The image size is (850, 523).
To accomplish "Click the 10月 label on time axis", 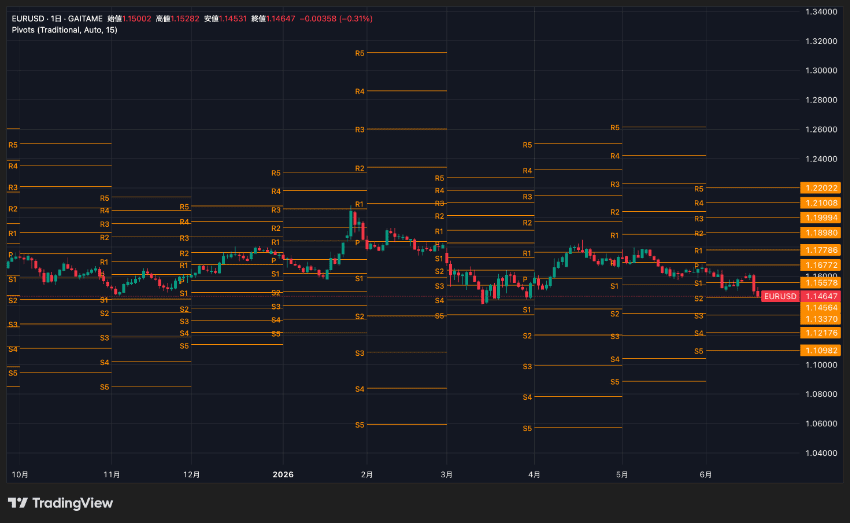I will pos(20,474).
